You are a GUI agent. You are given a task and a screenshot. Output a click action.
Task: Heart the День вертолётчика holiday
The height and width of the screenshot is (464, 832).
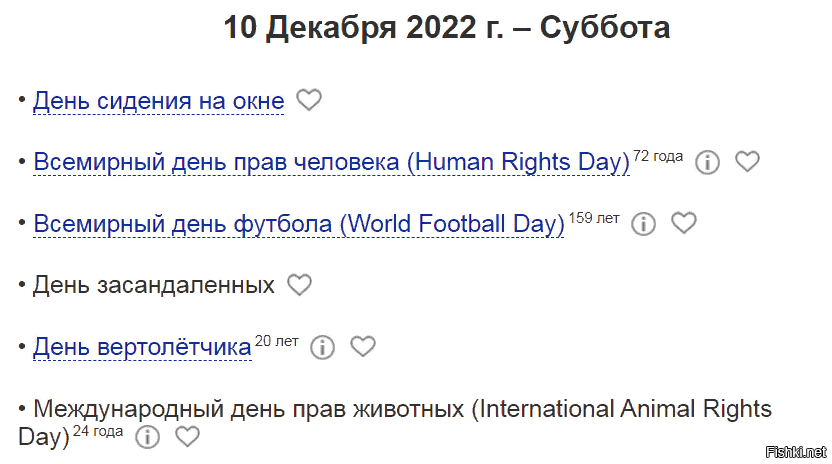[362, 347]
